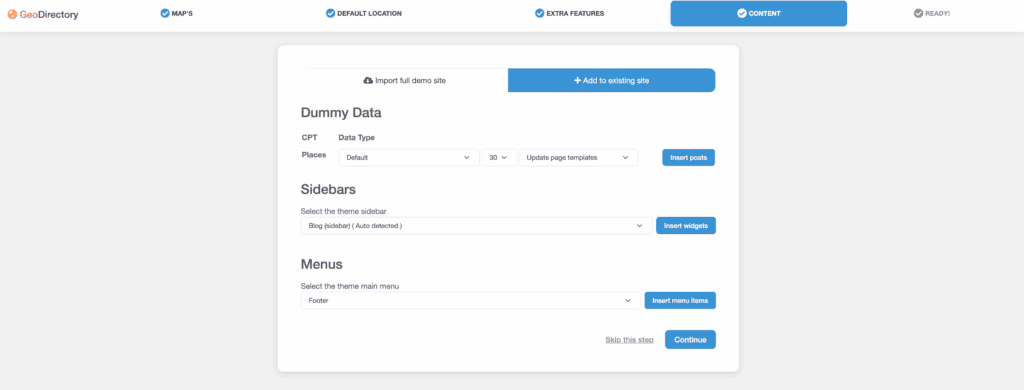The height and width of the screenshot is (390, 1024).
Task: Click the Menus heading
Action: [x=321, y=265]
